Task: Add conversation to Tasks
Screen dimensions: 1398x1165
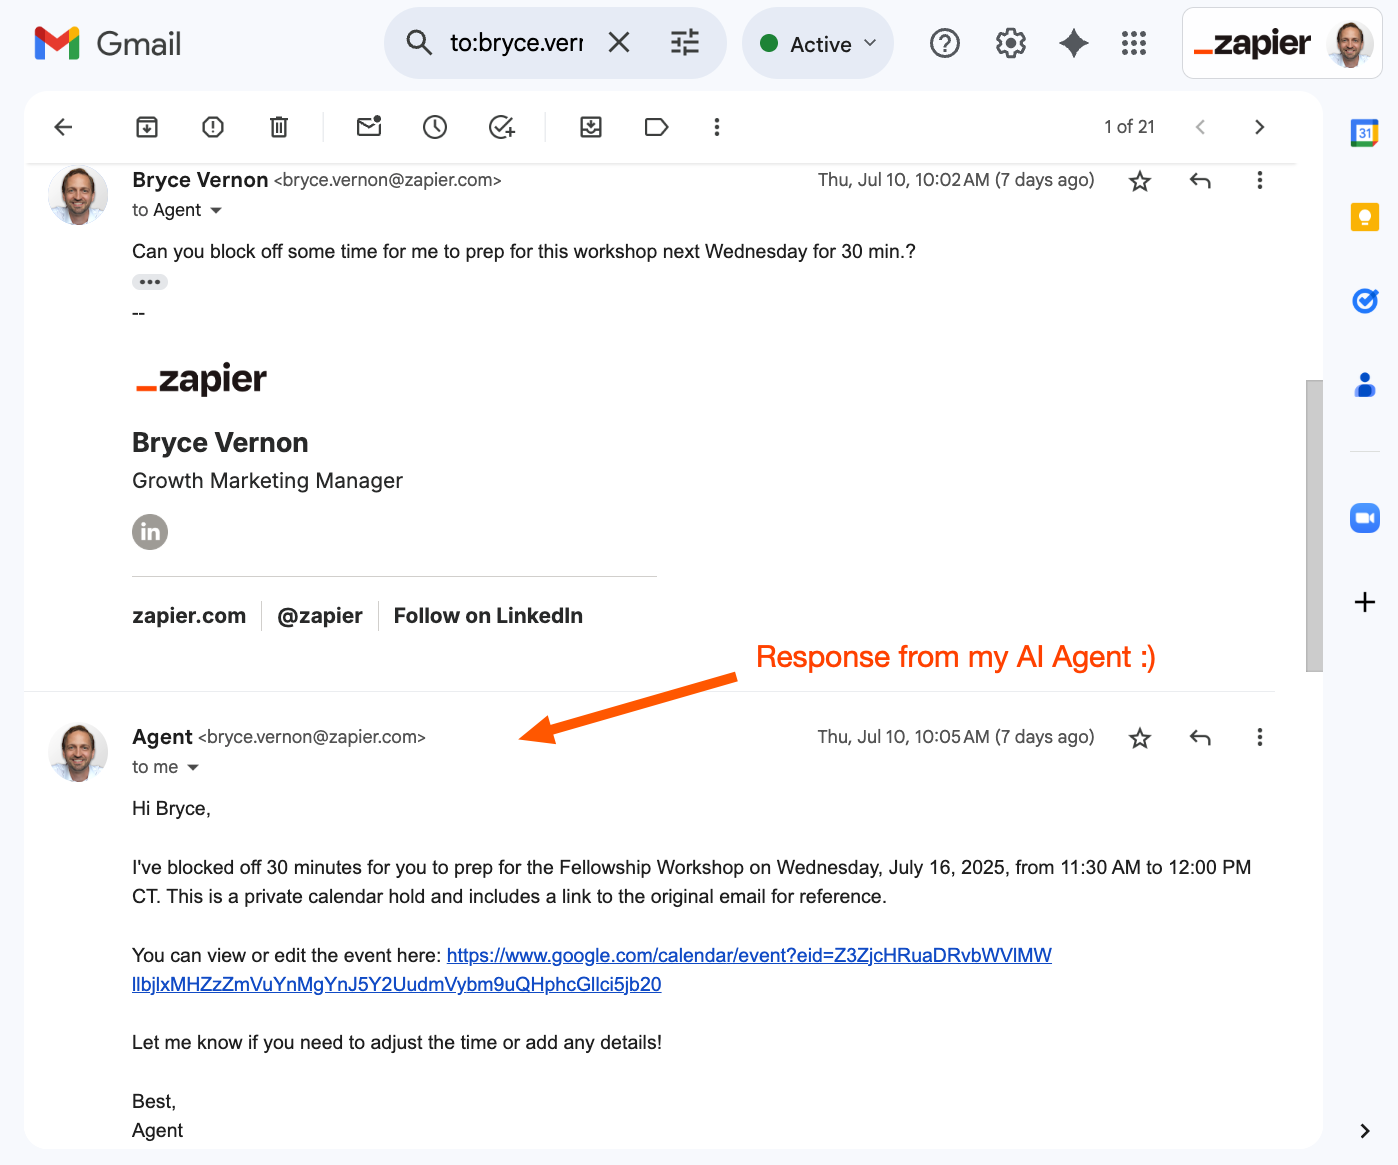Action: point(501,127)
